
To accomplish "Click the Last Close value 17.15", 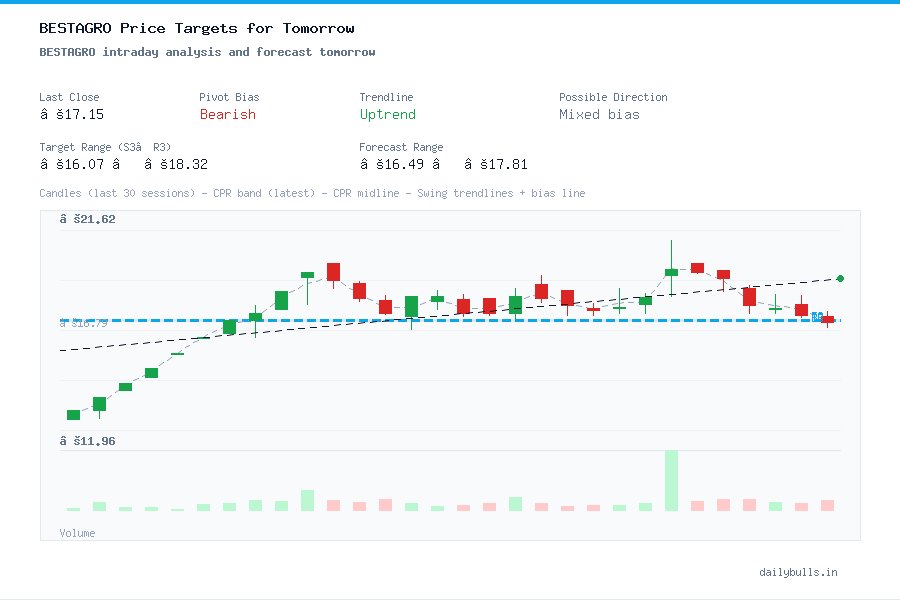I will point(72,114).
